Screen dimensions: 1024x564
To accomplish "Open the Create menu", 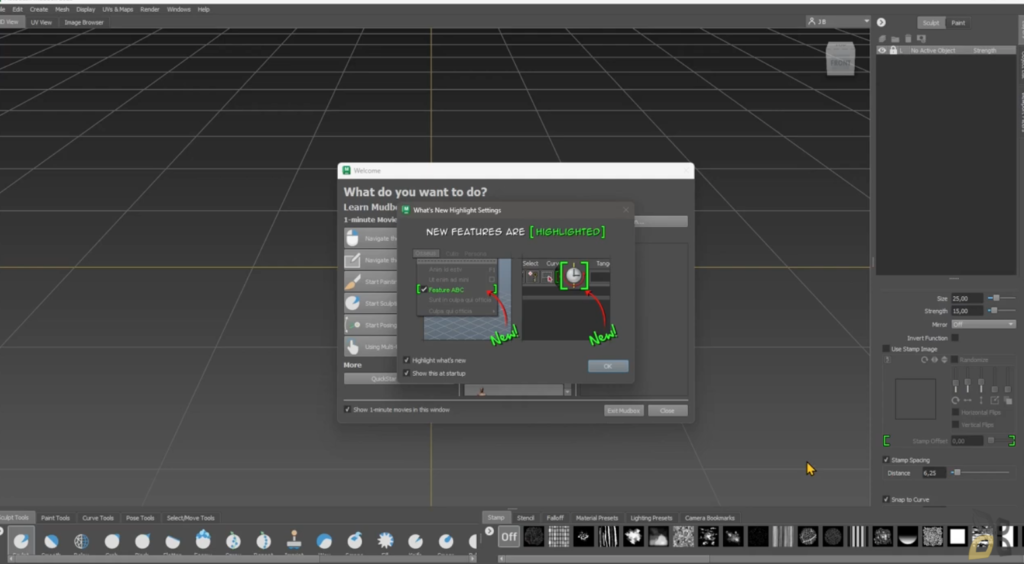I will [39, 9].
